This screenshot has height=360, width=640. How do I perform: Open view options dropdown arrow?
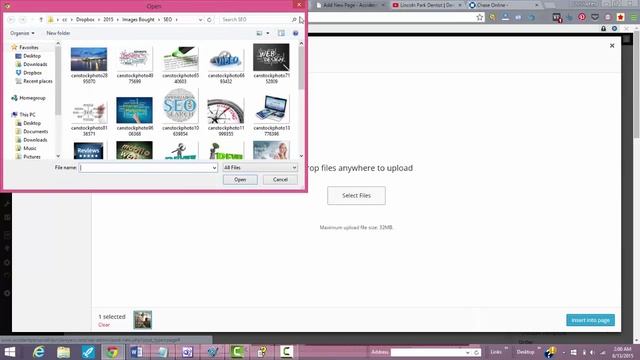click(268, 33)
